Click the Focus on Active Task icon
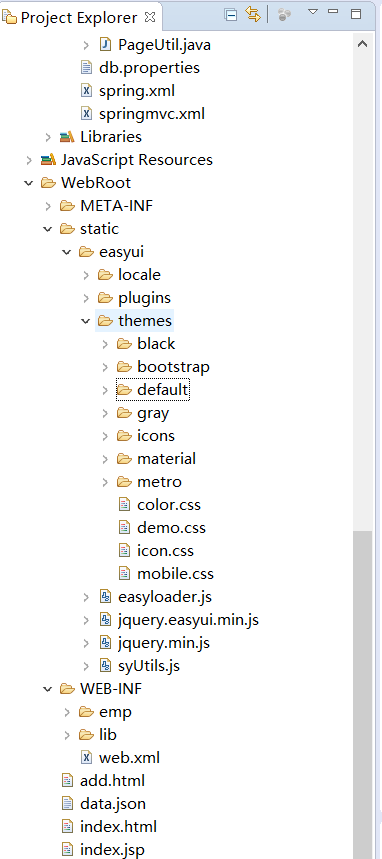Image resolution: width=382 pixels, height=859 pixels. pyautogui.click(x=284, y=15)
